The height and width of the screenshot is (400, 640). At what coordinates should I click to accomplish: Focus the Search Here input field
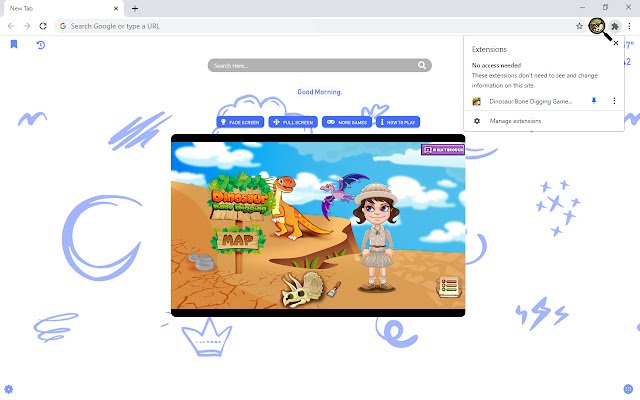(x=319, y=65)
